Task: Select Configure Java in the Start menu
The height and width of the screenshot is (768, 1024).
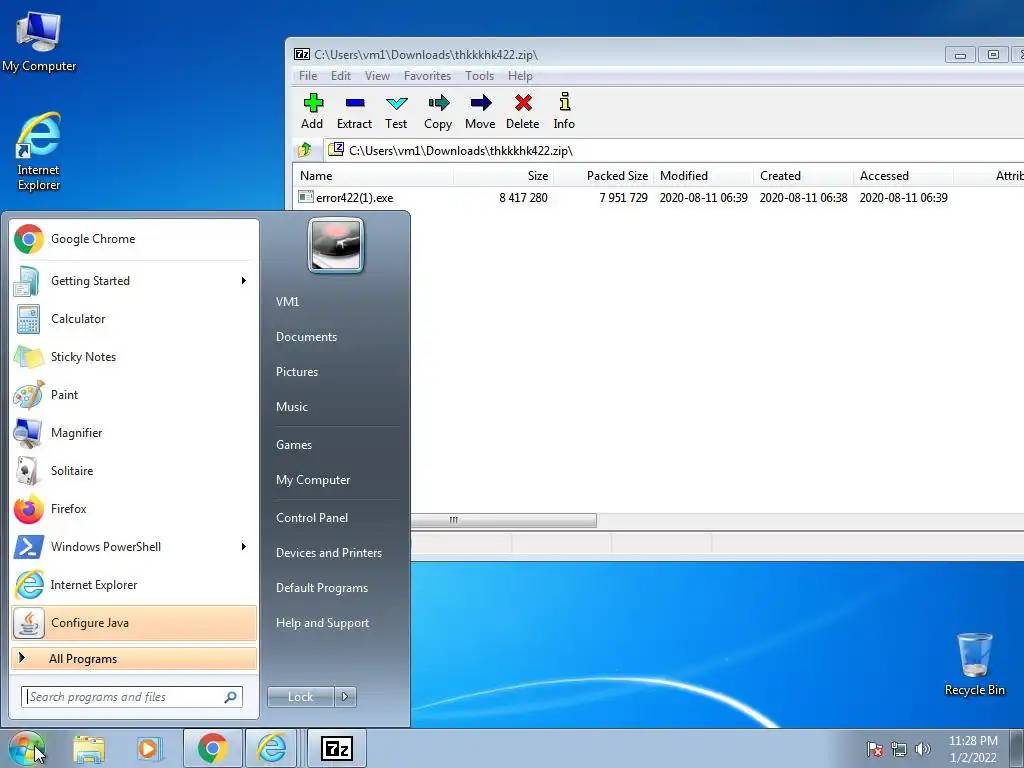Action: [x=134, y=623]
